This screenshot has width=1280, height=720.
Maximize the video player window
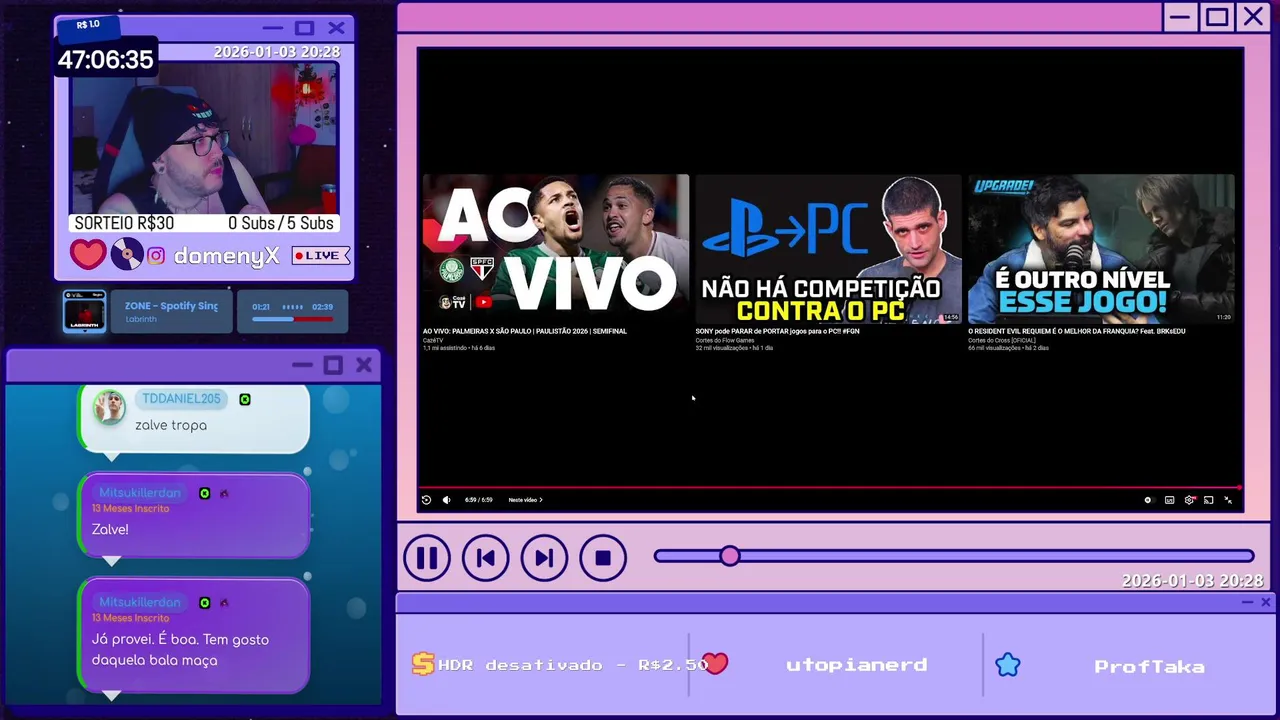click(1217, 17)
